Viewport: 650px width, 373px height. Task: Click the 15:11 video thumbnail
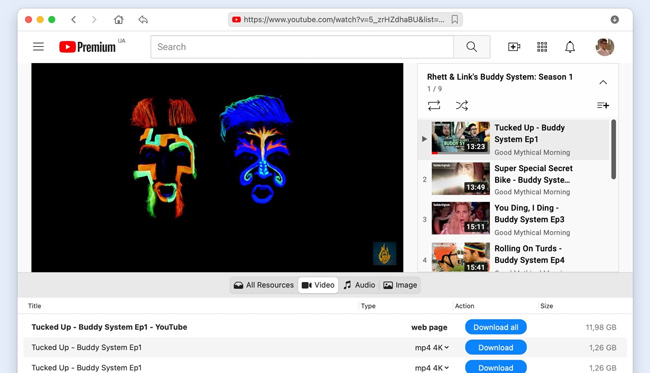click(x=461, y=218)
